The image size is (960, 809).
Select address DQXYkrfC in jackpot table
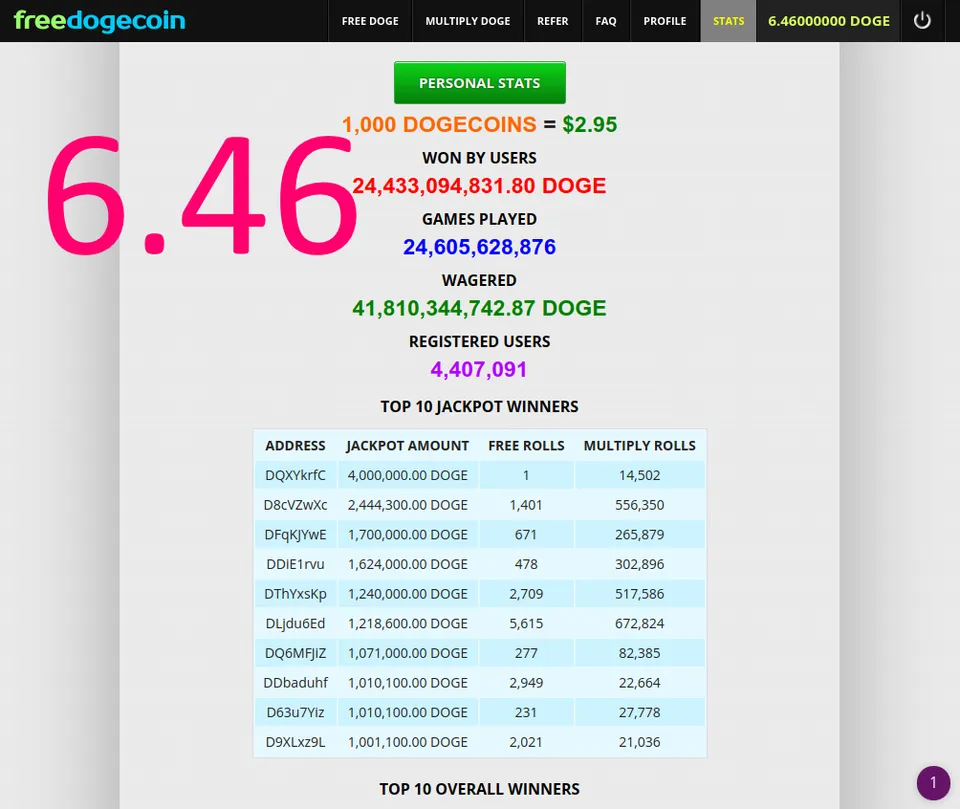(295, 475)
